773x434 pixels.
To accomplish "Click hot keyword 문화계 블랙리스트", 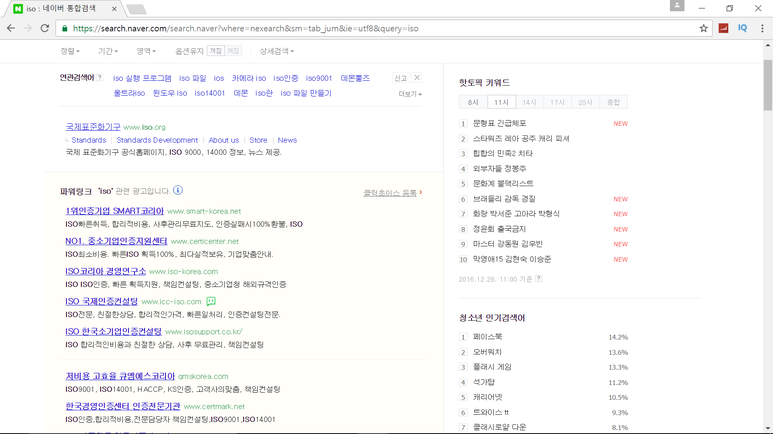I will pyautogui.click(x=503, y=183).
